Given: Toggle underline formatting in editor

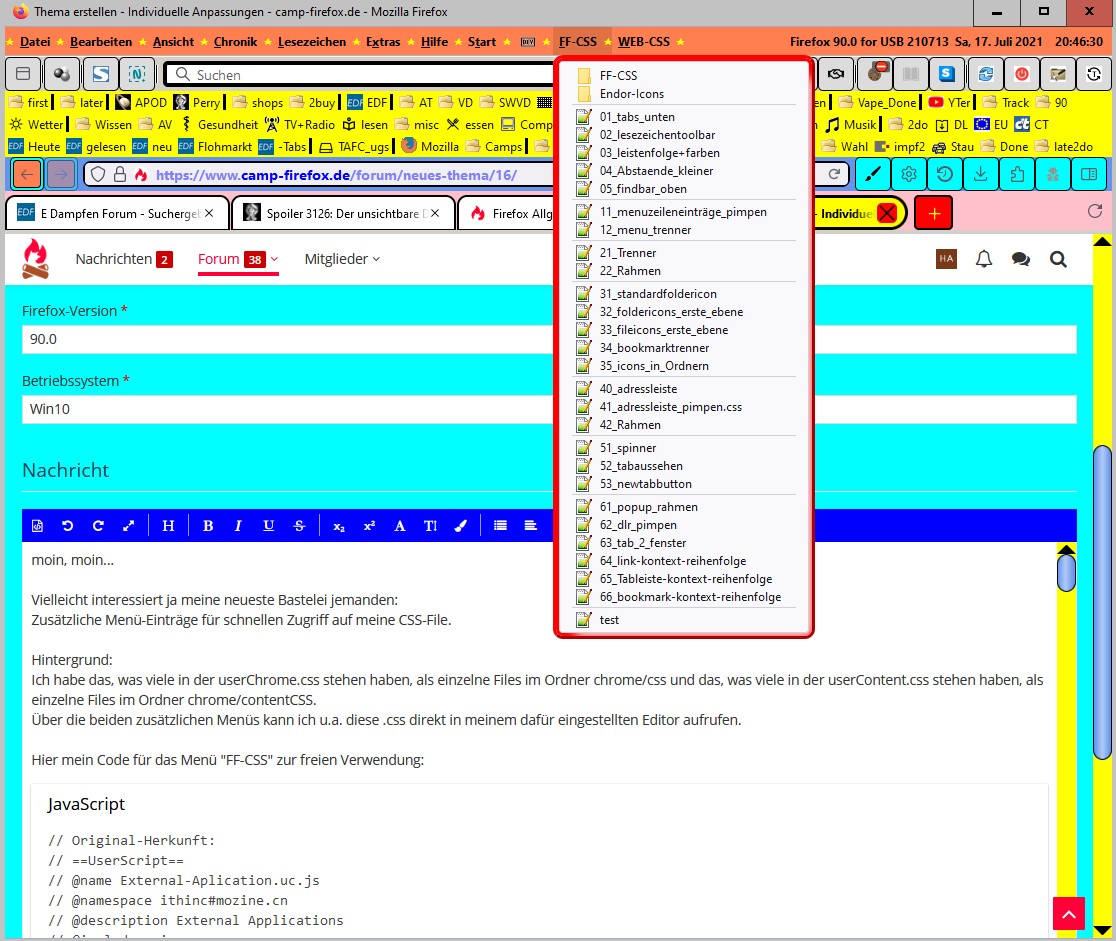Looking at the screenshot, I should pyautogui.click(x=268, y=525).
